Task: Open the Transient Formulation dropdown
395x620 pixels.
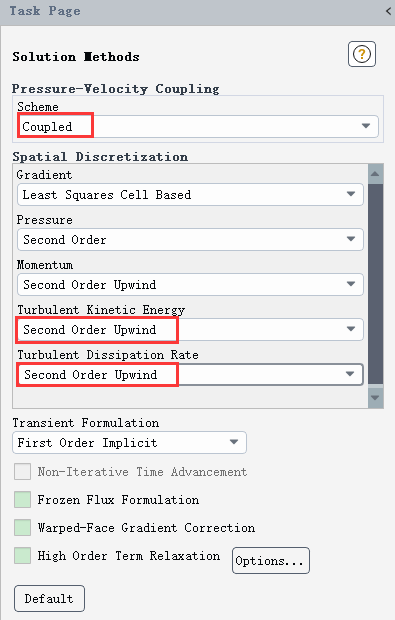Action: tap(130, 442)
